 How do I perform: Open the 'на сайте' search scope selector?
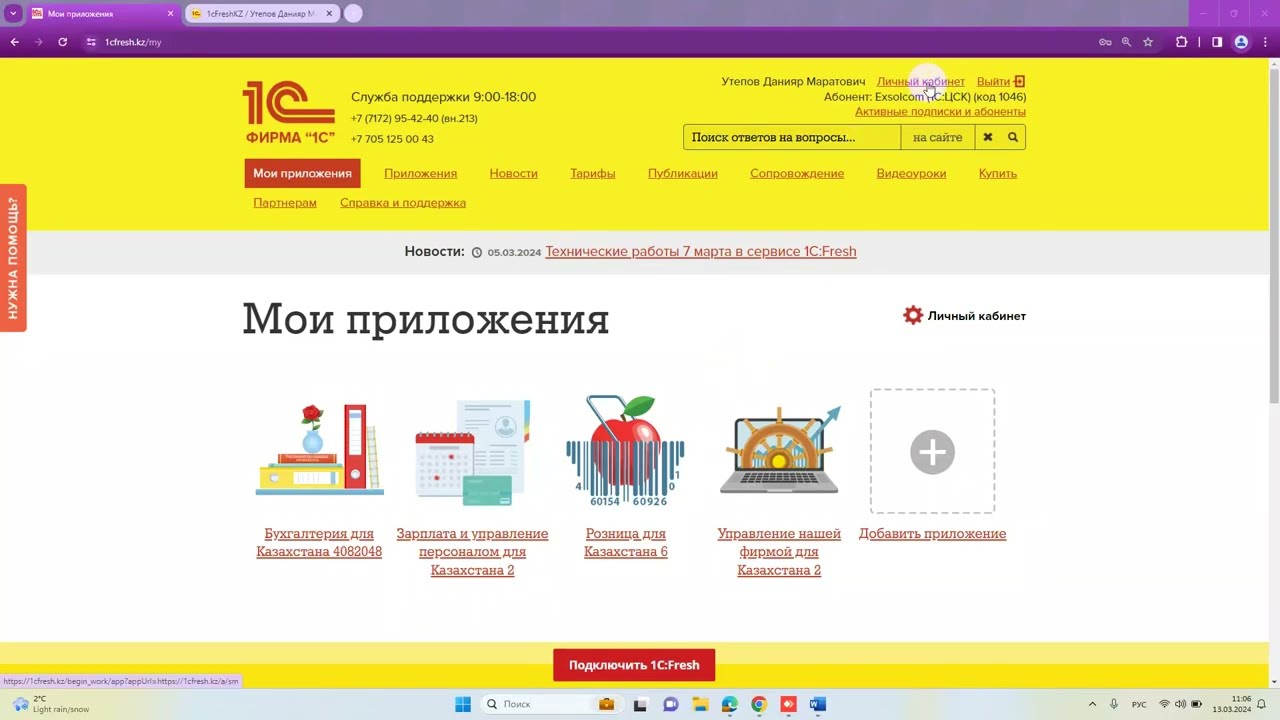pyautogui.click(x=937, y=137)
